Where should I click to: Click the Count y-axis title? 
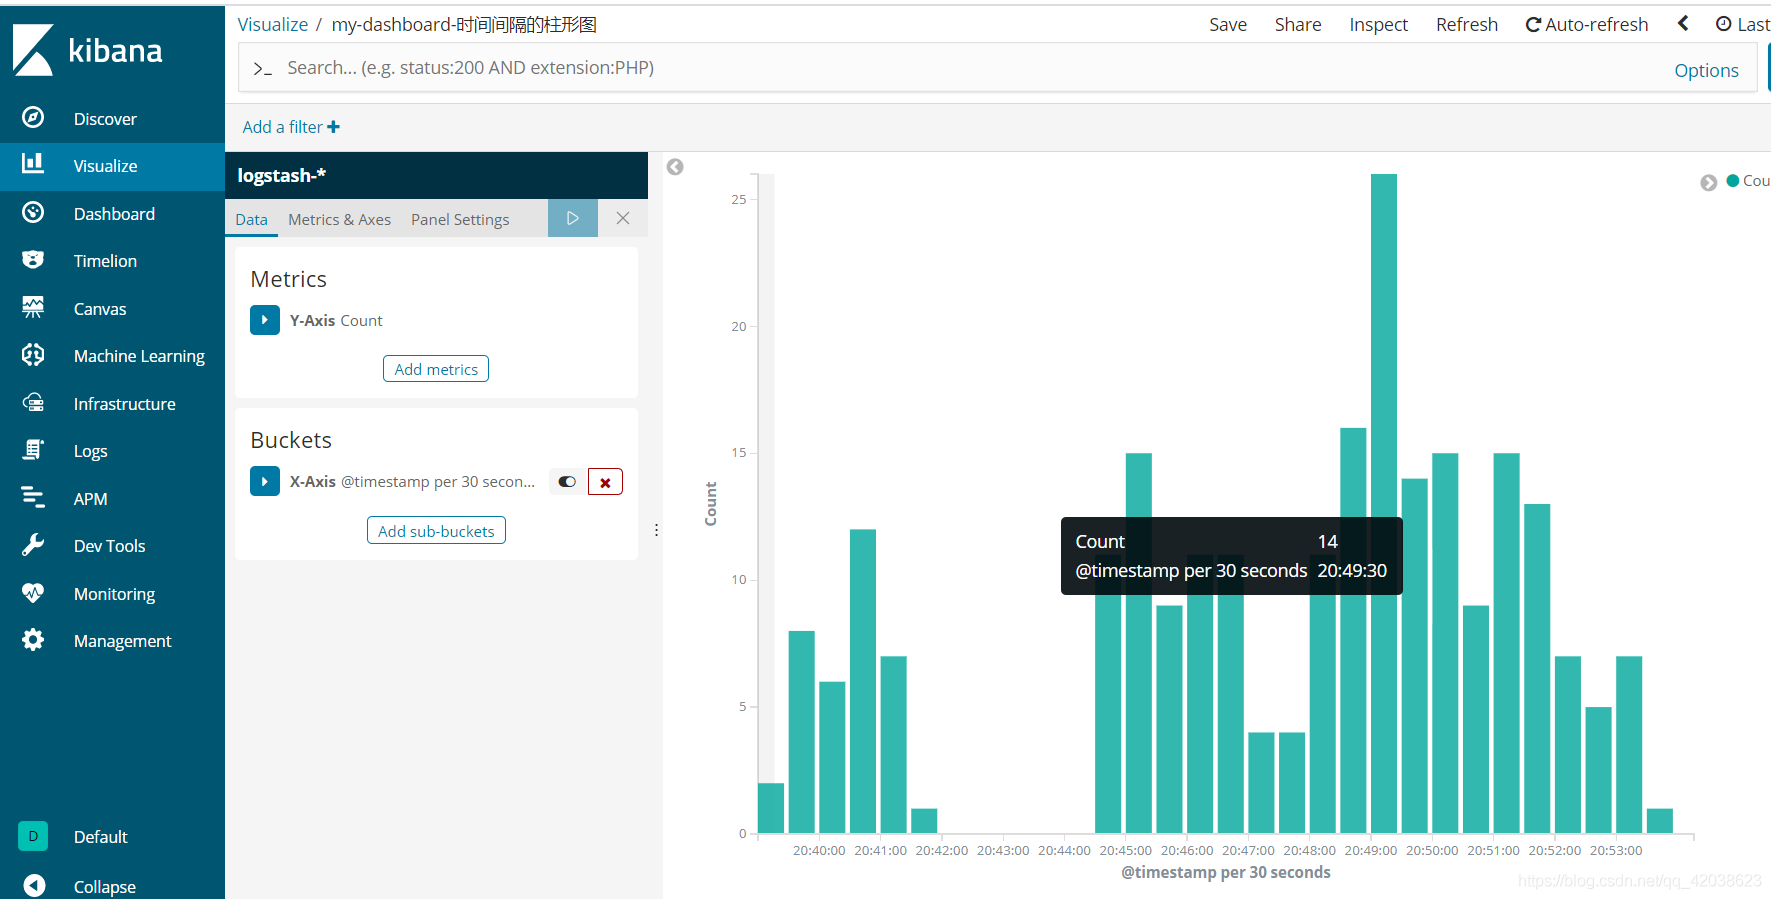[711, 504]
